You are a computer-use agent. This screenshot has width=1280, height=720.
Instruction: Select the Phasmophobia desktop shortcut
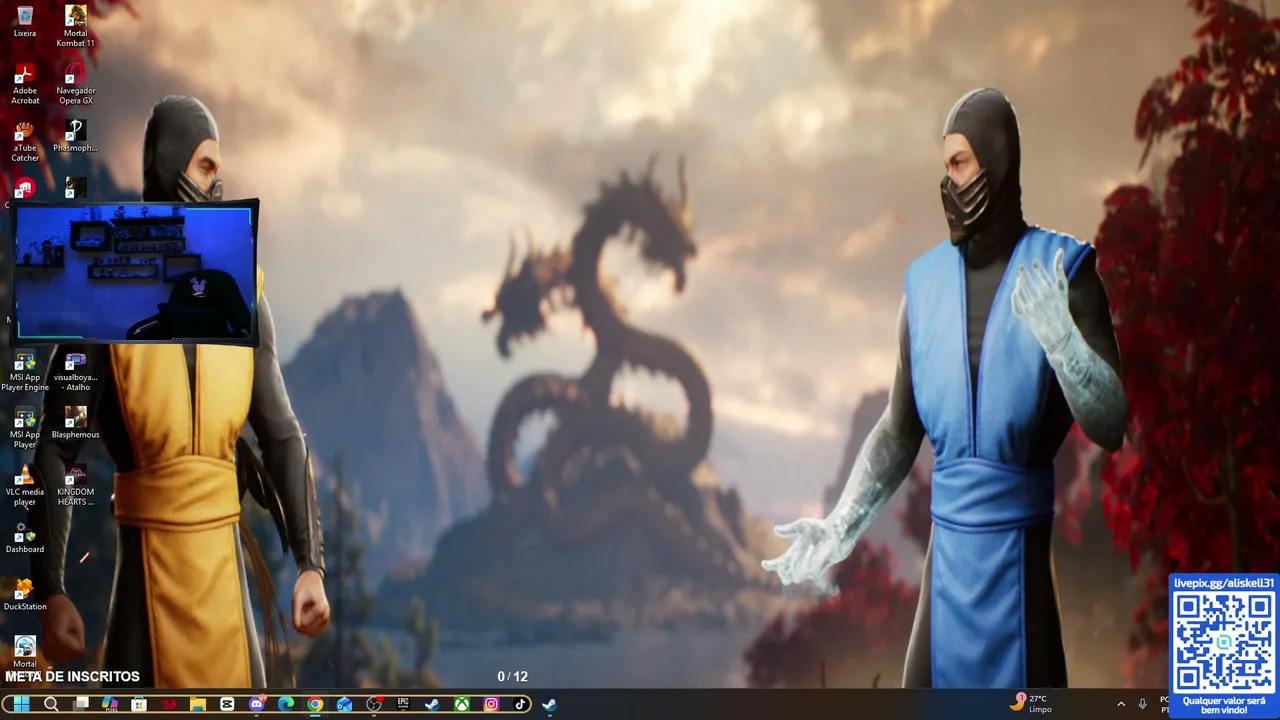tap(75, 136)
